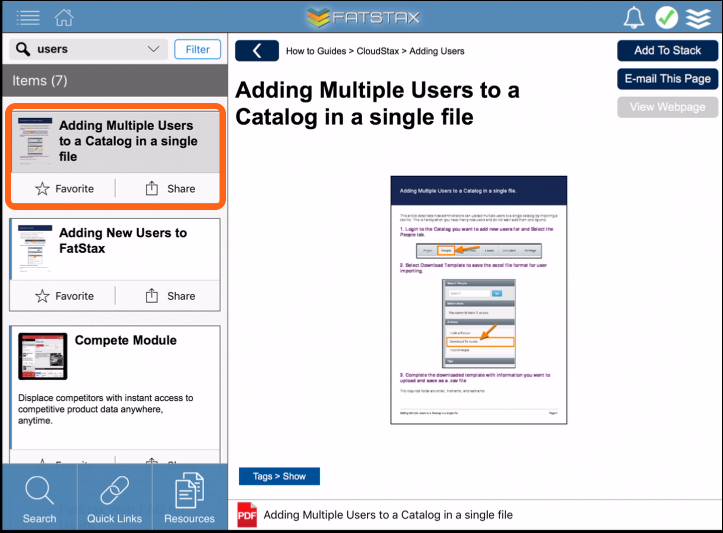
Task: Click Compete Module description text
Action: pyautogui.click(x=106, y=409)
